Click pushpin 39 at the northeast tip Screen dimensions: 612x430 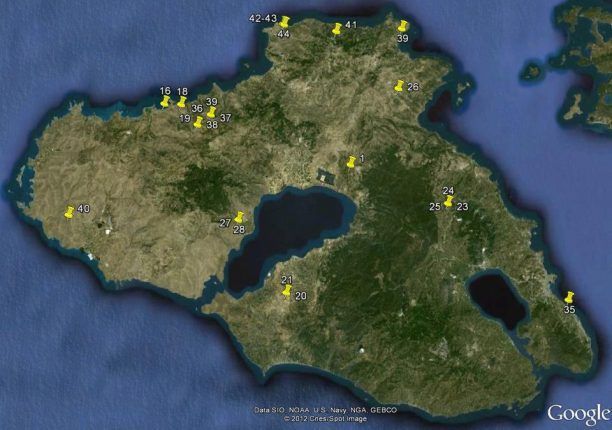[x=403, y=27]
